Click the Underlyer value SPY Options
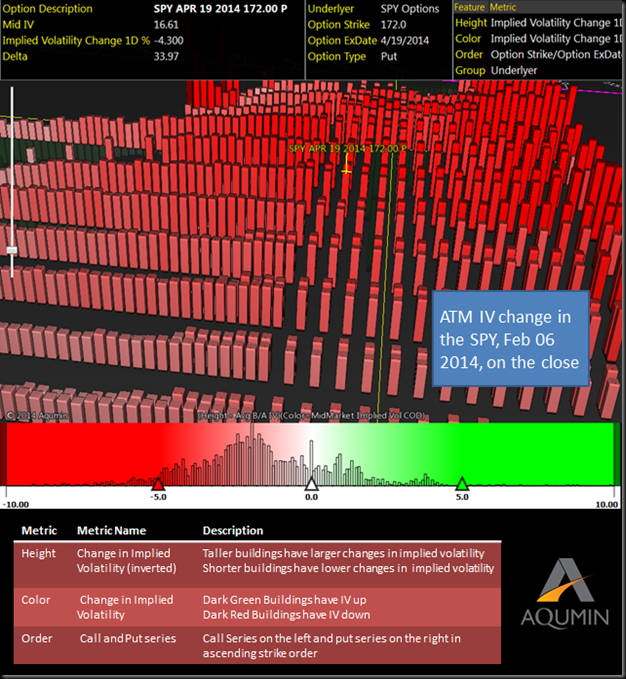 [x=410, y=9]
